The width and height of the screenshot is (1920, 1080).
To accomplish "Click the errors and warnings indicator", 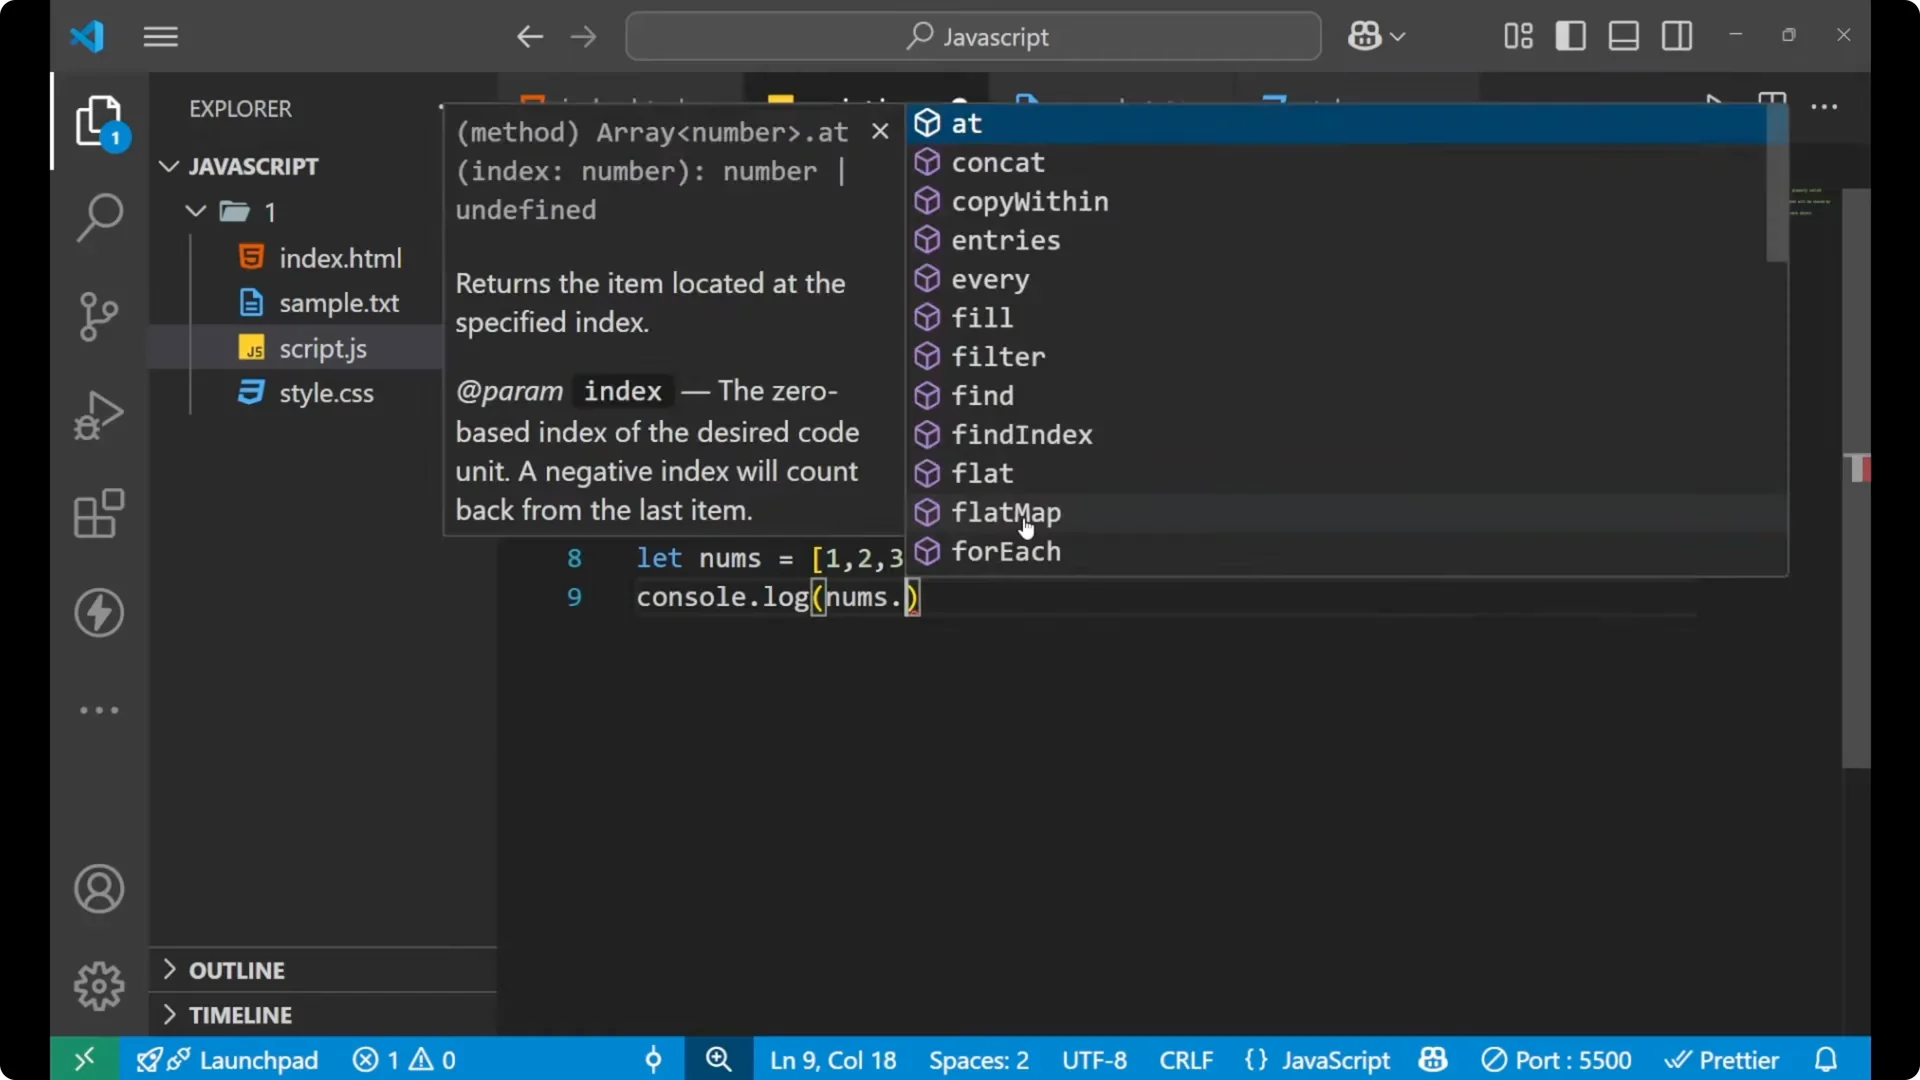I will 403,1059.
